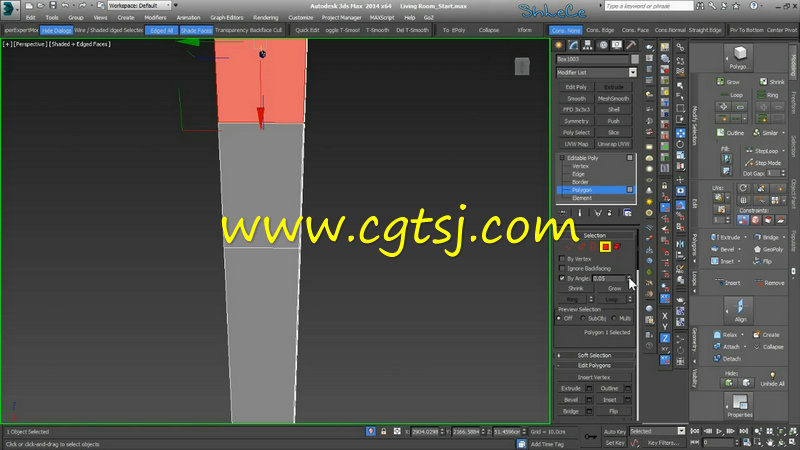
Task: Open the Rendering menu
Action: (x=266, y=17)
